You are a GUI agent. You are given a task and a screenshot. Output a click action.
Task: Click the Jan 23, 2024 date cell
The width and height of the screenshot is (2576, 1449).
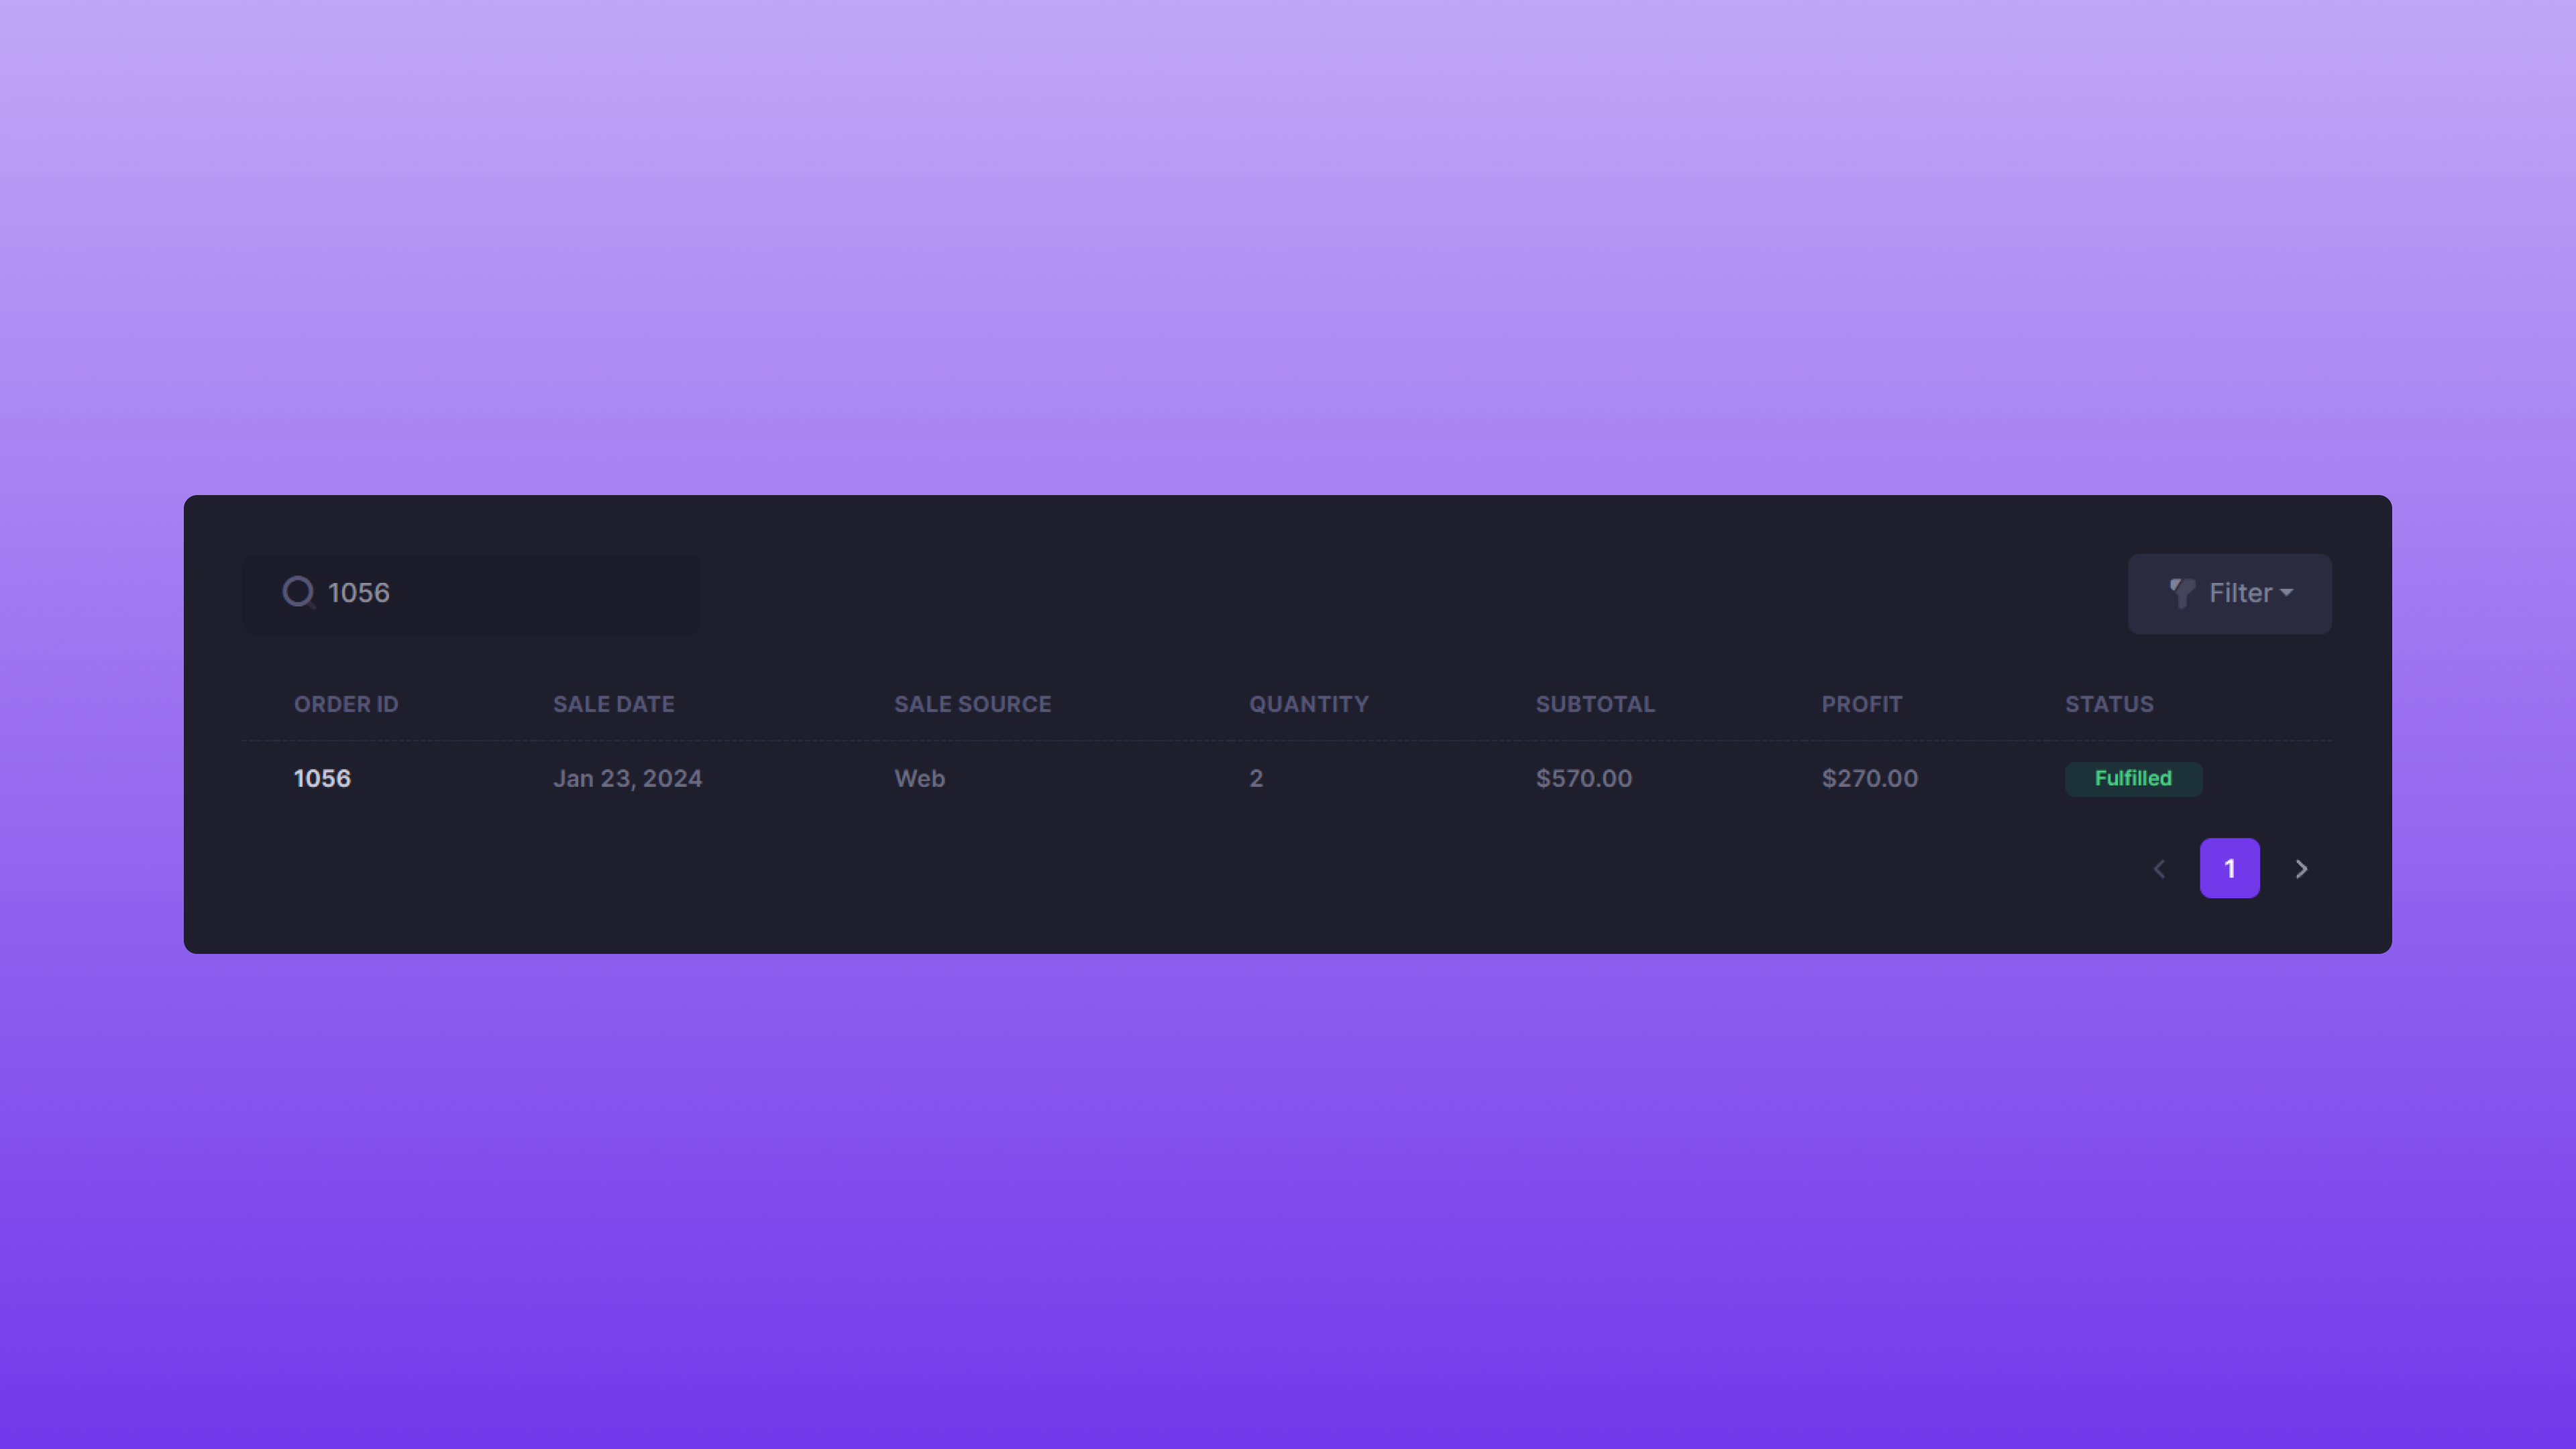(x=627, y=779)
